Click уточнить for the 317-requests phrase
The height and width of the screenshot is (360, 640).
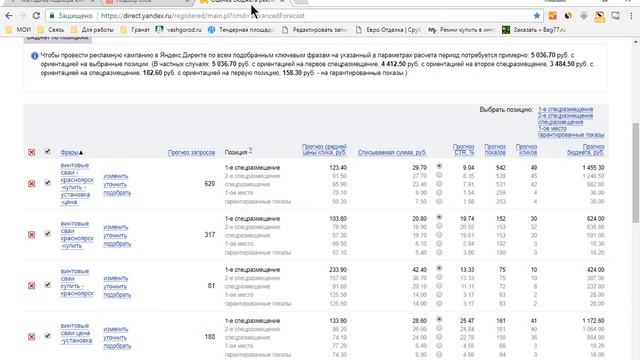[x=115, y=236]
